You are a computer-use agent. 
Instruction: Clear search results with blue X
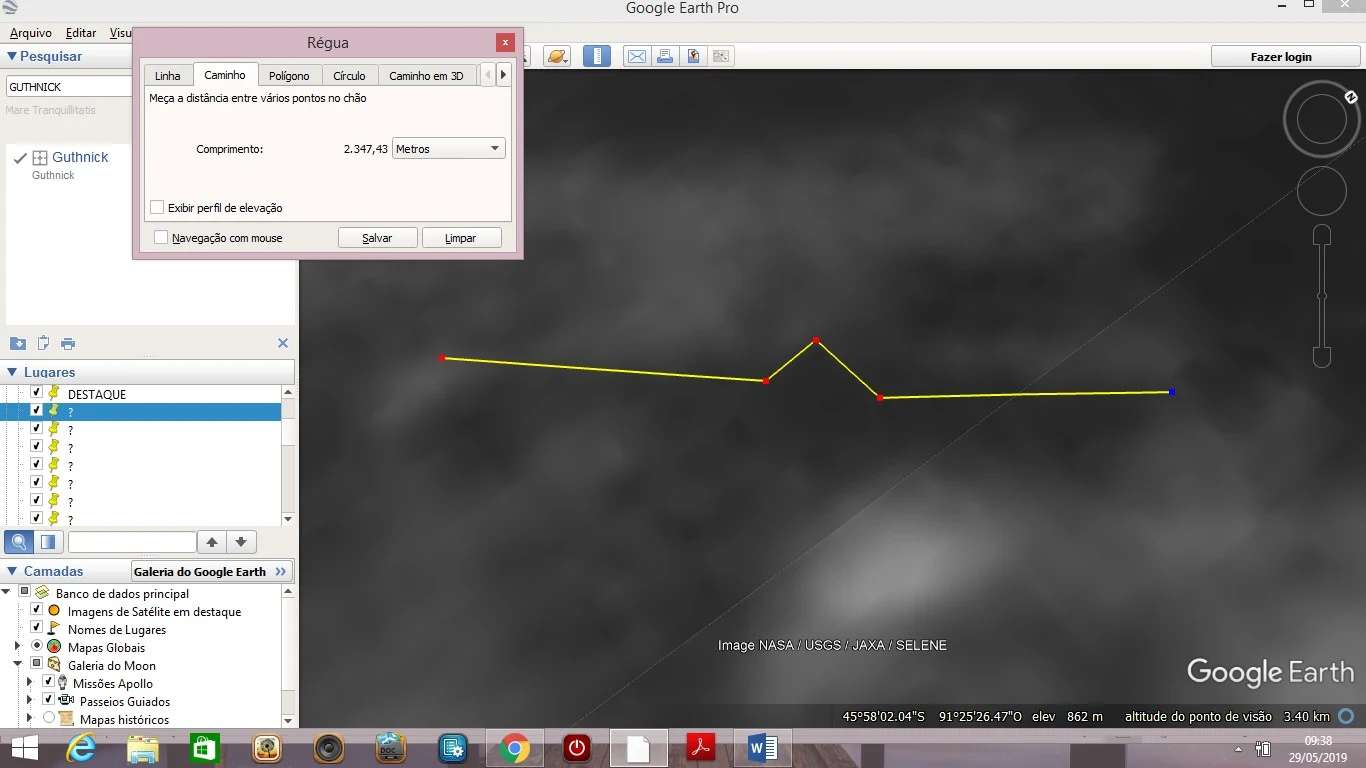click(283, 343)
